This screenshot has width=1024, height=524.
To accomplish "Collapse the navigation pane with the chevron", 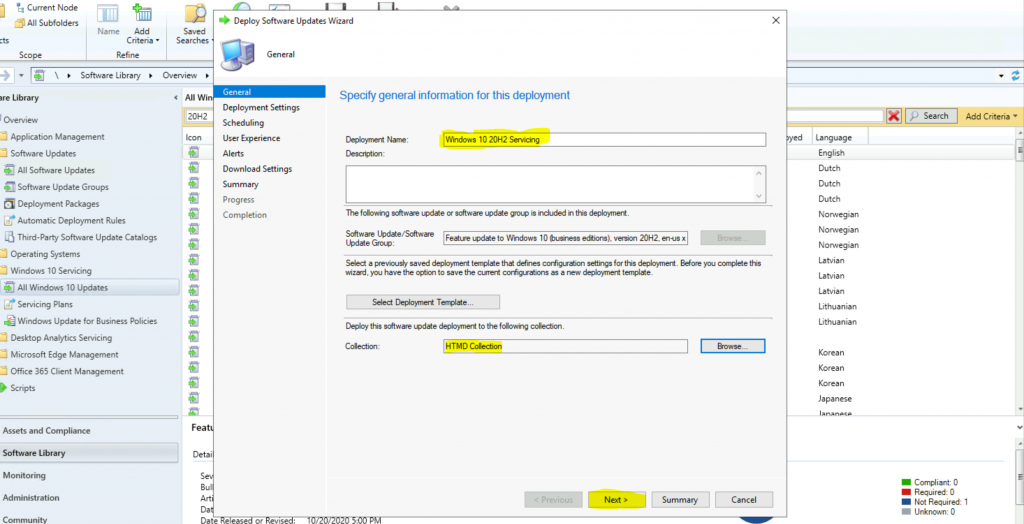I will pos(175,97).
